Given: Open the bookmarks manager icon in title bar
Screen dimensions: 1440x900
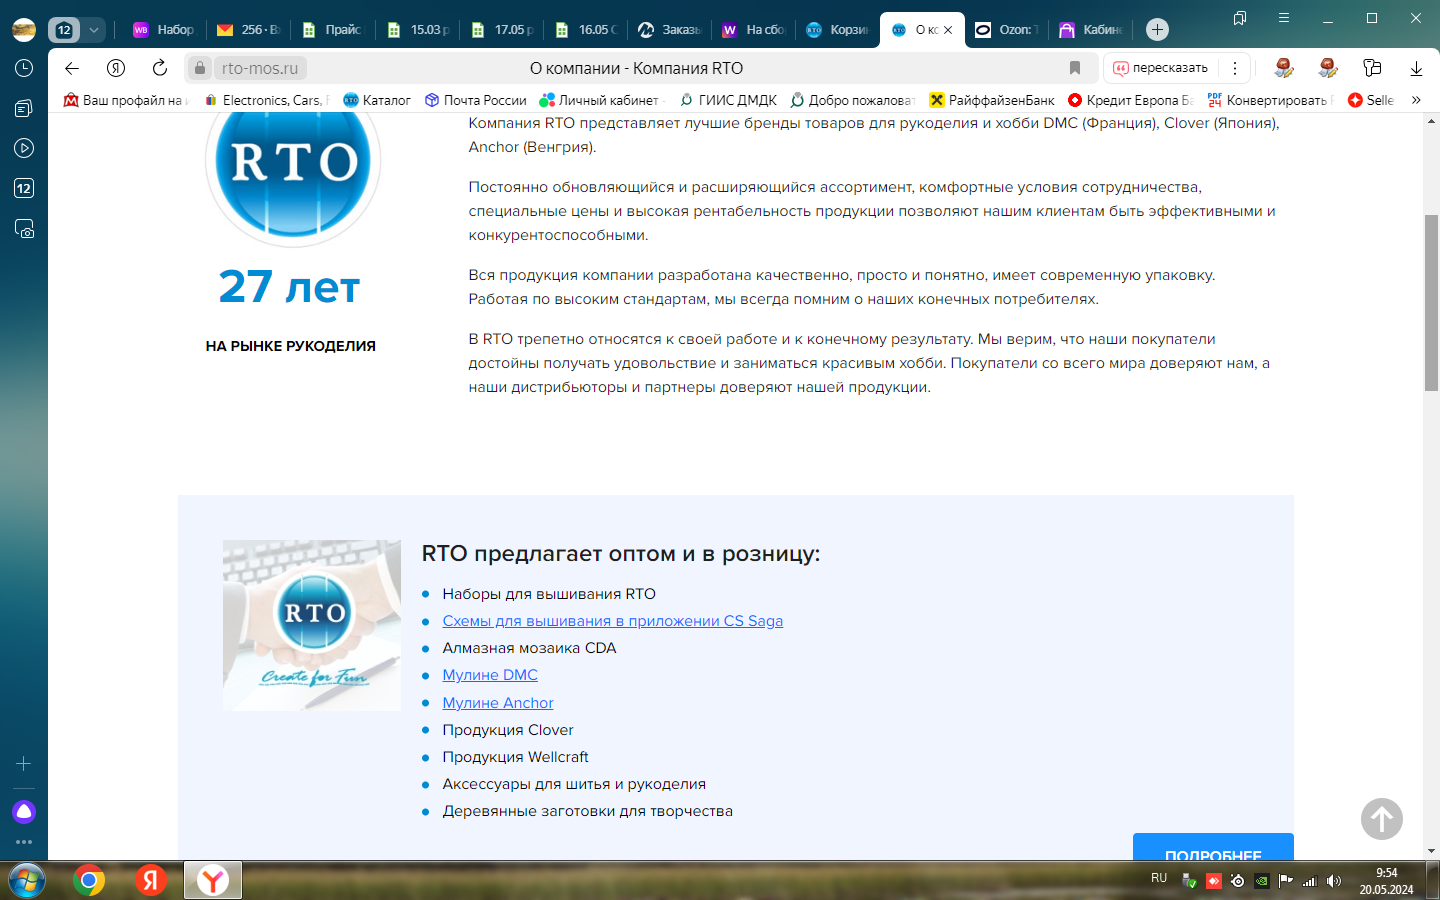Looking at the screenshot, I should 1240,18.
